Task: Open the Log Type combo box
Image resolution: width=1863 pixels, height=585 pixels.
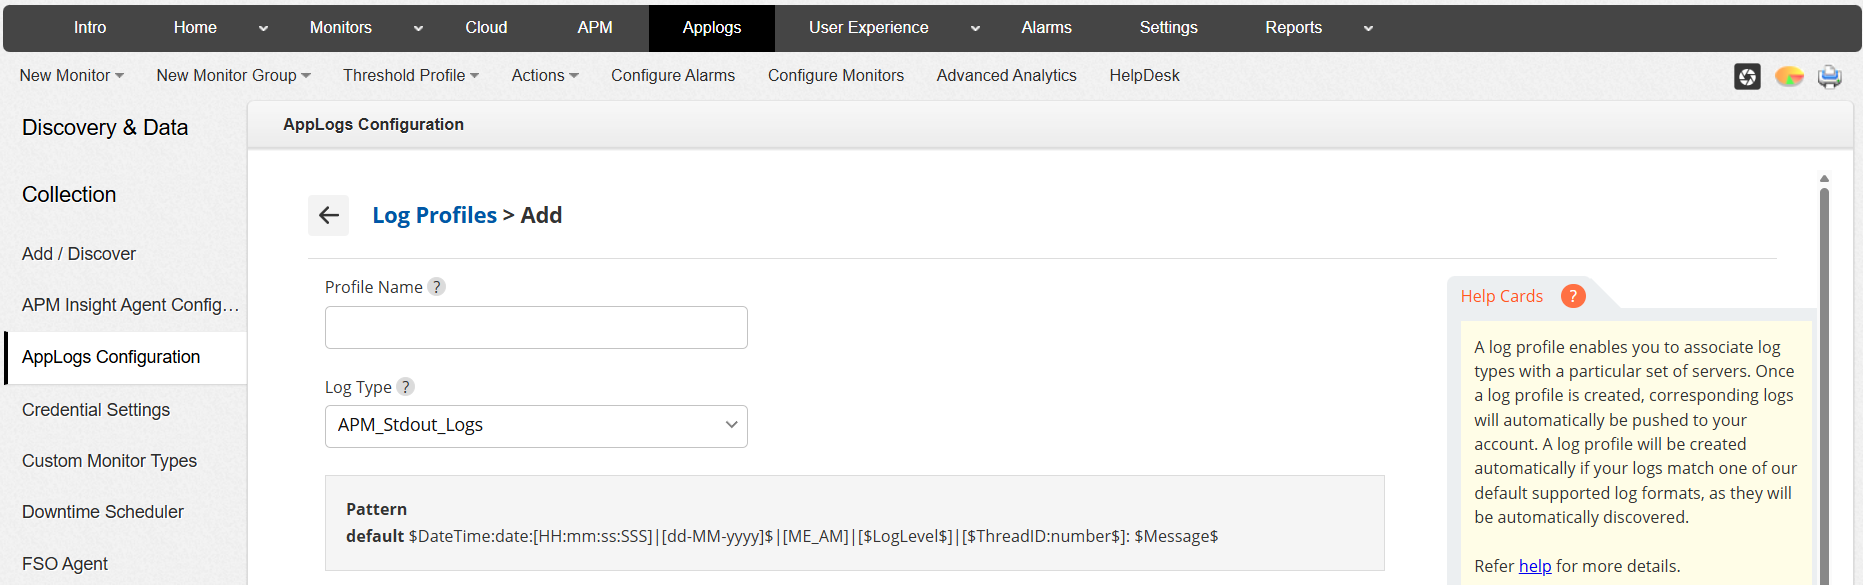Action: (536, 426)
